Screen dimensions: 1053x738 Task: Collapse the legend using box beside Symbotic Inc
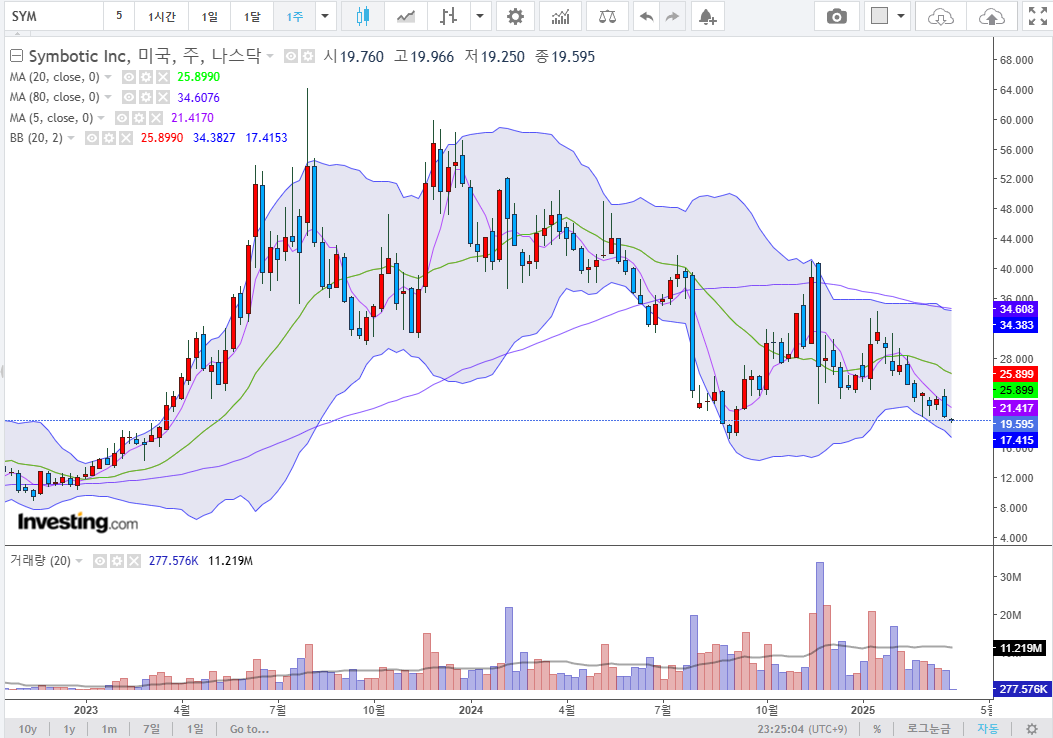click(16, 56)
